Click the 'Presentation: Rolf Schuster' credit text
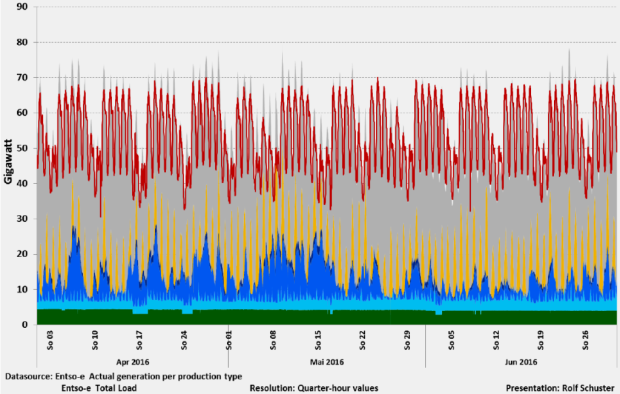 click(x=560, y=388)
